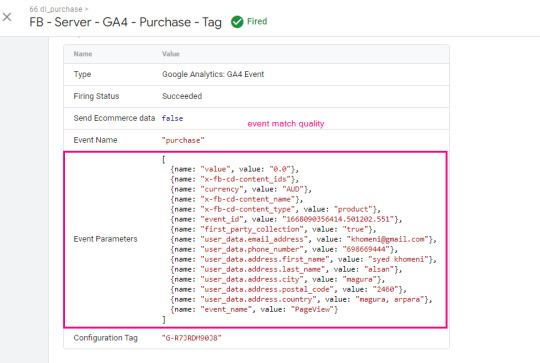
Task: Select the 'false' ecommerce value
Action: pos(172,118)
